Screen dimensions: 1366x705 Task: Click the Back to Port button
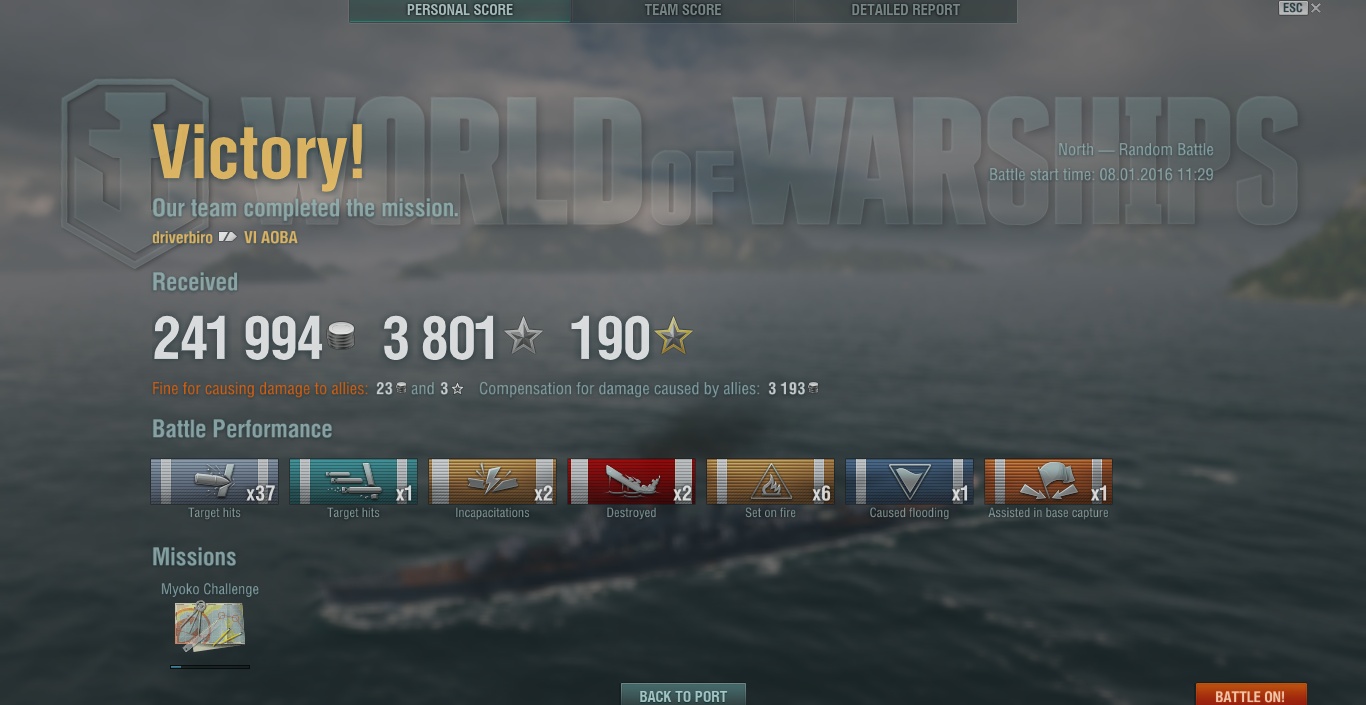683,695
